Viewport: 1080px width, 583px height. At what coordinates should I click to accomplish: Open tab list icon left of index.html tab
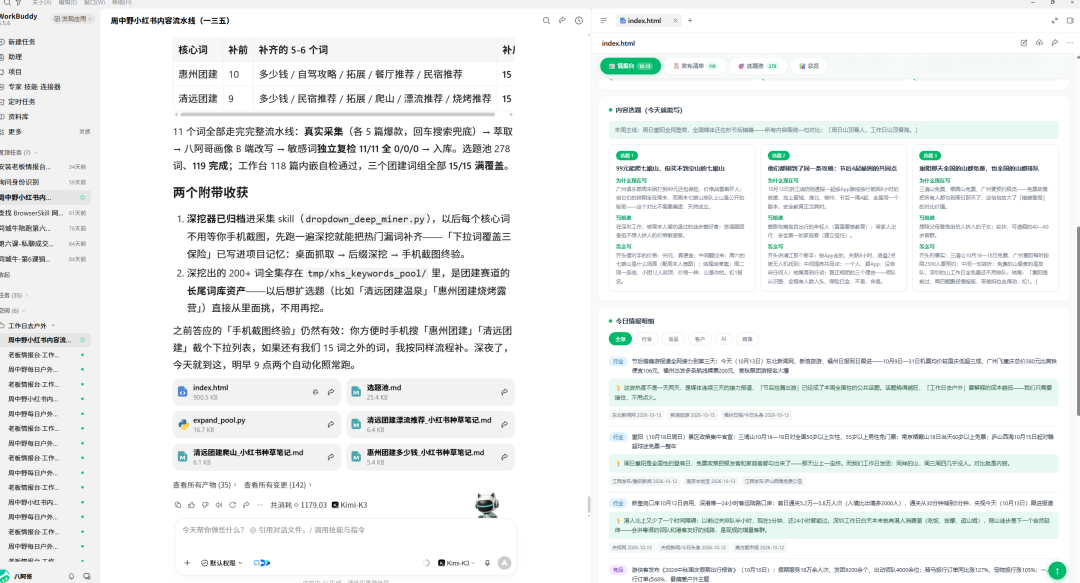point(603,21)
